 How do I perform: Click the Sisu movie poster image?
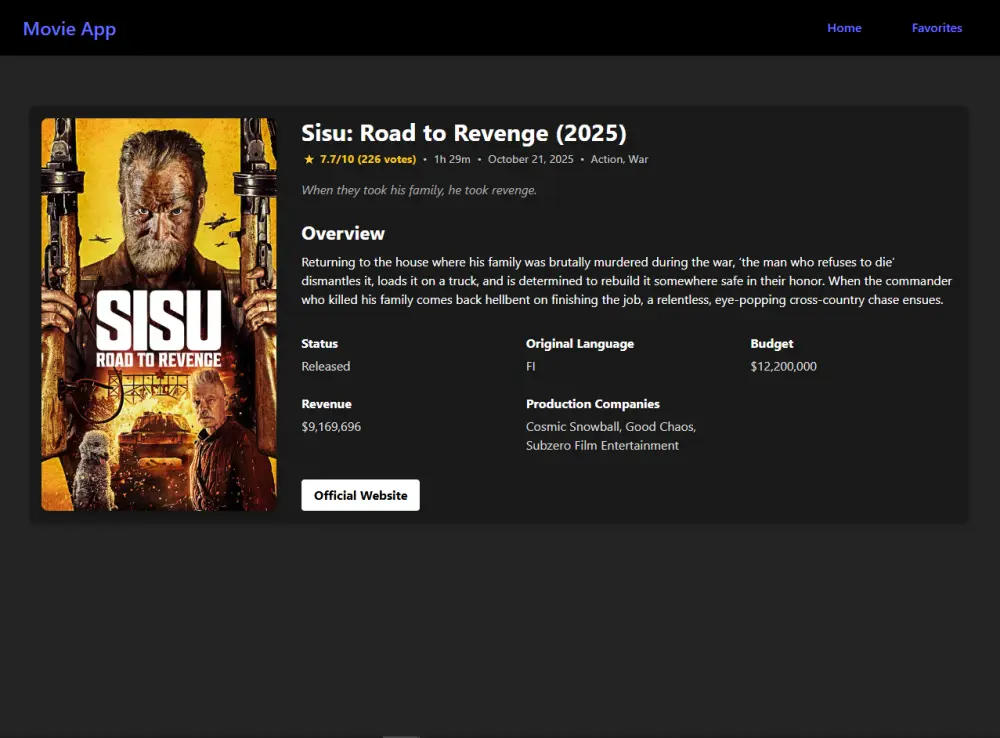159,314
